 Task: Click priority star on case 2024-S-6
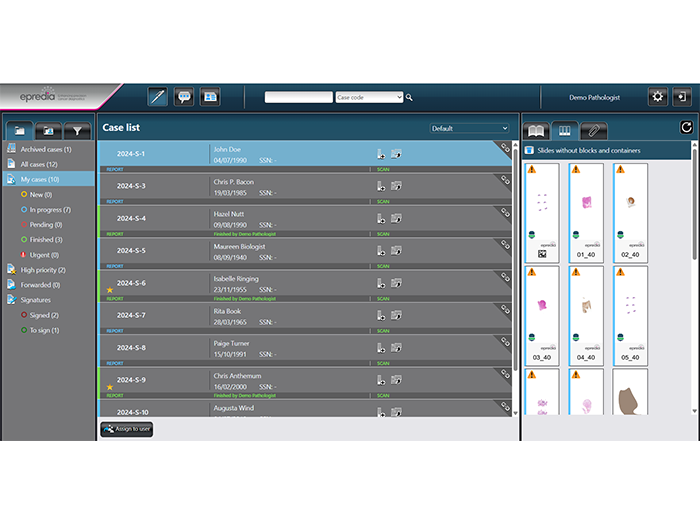click(x=110, y=290)
